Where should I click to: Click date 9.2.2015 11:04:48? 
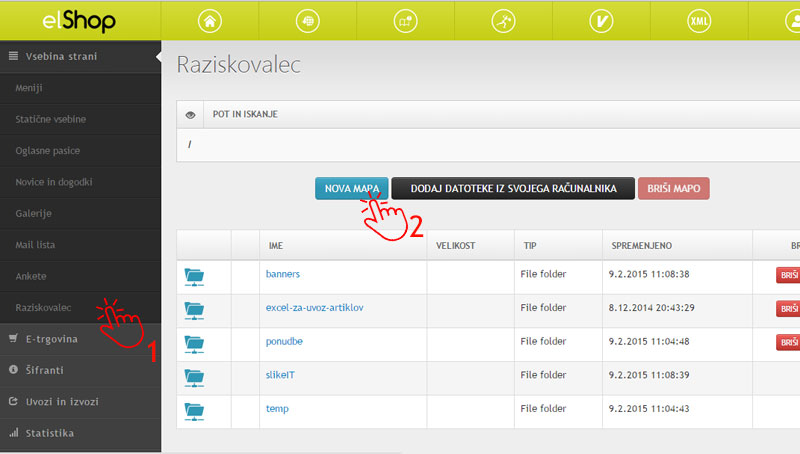click(649, 341)
